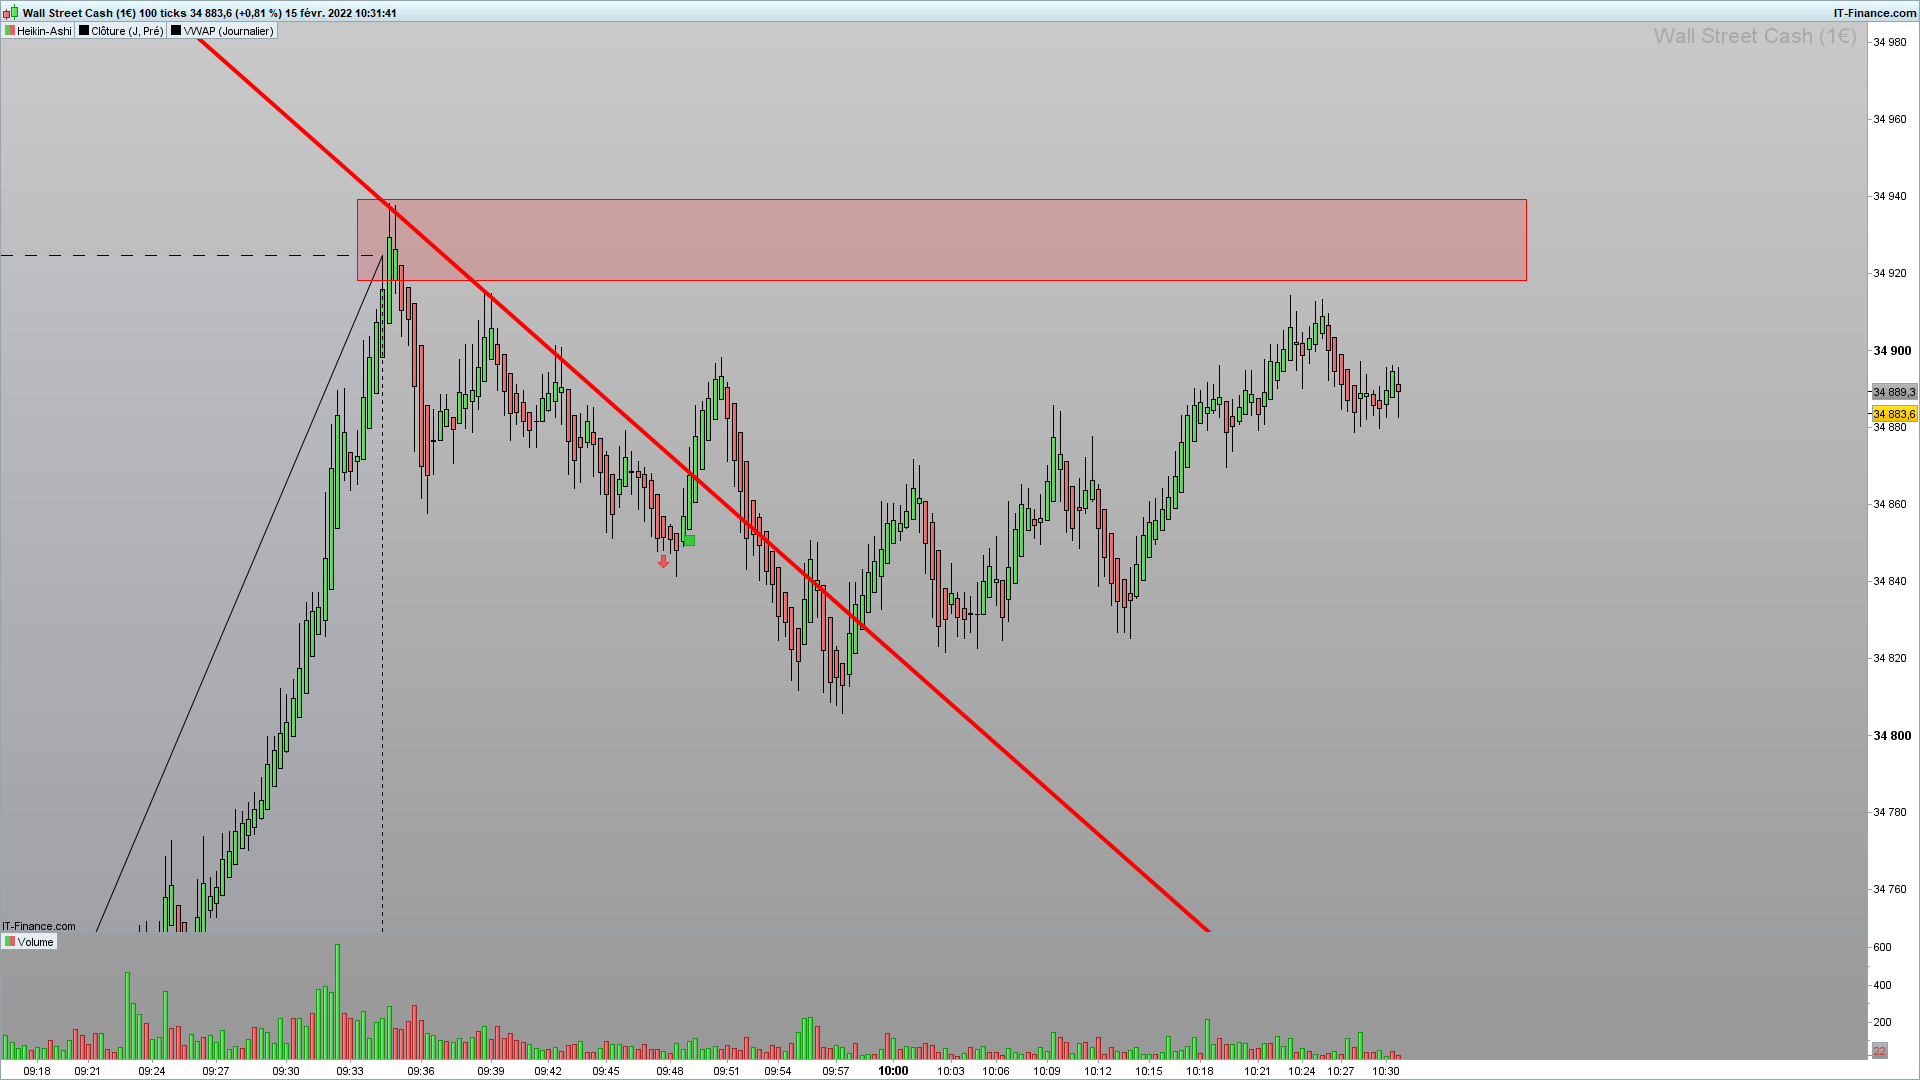This screenshot has width=1920, height=1080.
Task: Click the Volume panel color icon
Action: 10,942
